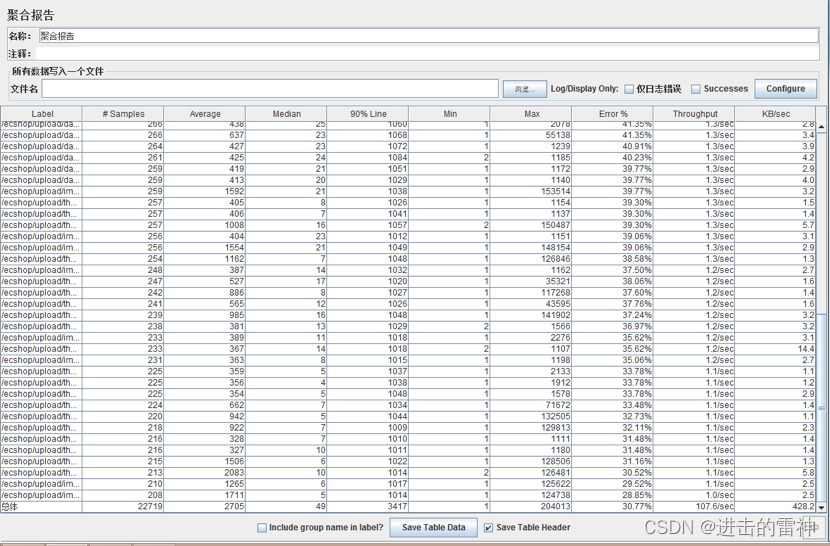Viewport: 830px width, 546px height.
Task: Click samples value 208
Action: click(155, 495)
